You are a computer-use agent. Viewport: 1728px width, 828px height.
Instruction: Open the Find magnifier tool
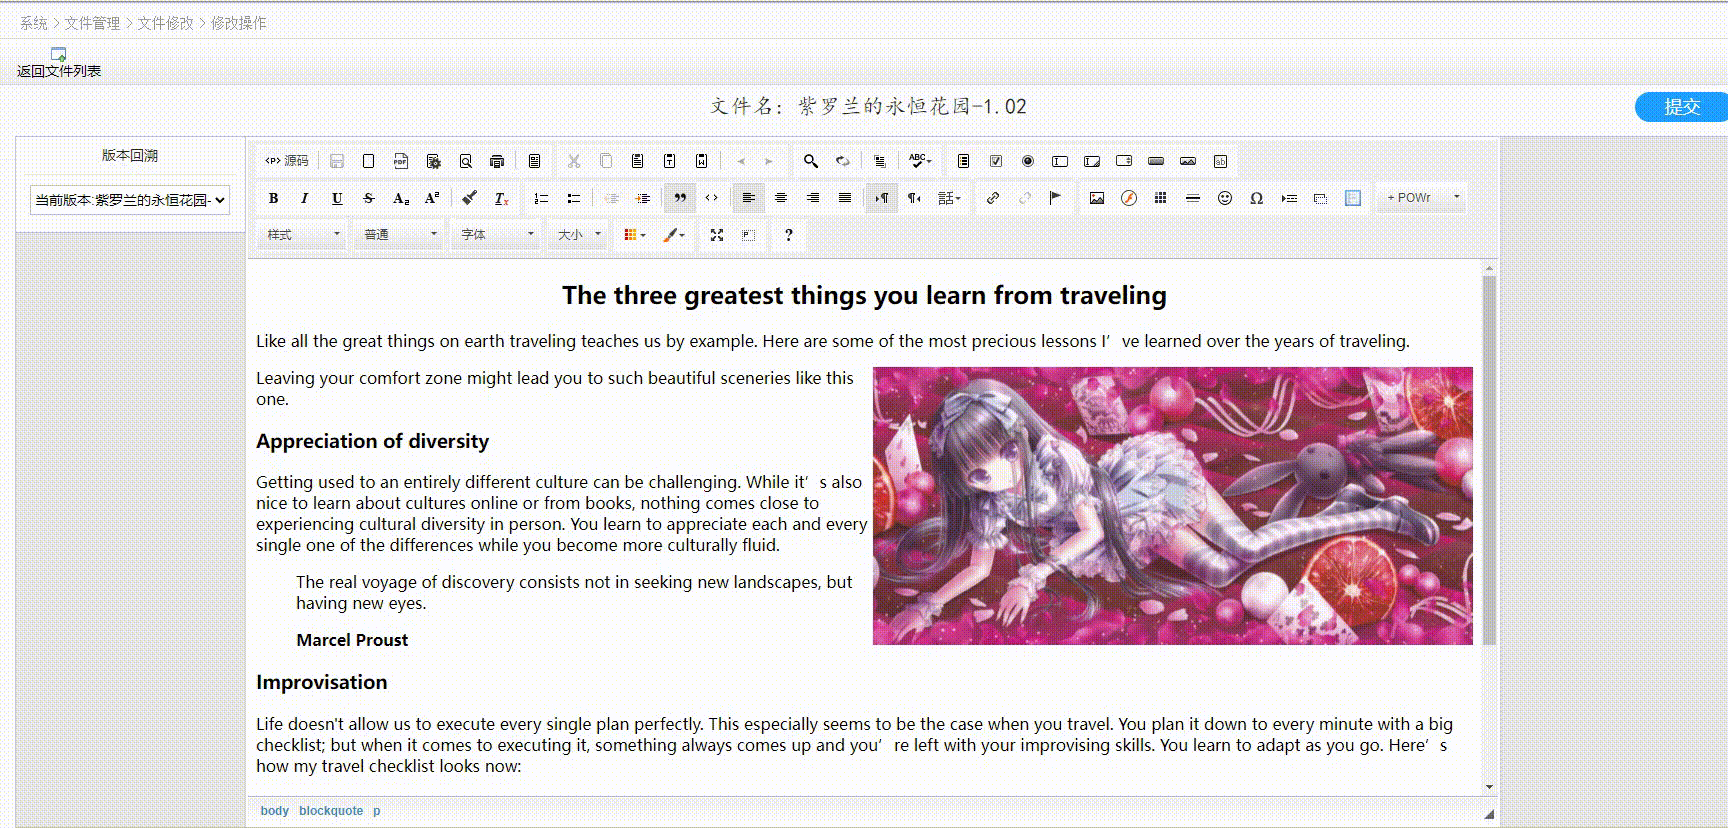[811, 161]
